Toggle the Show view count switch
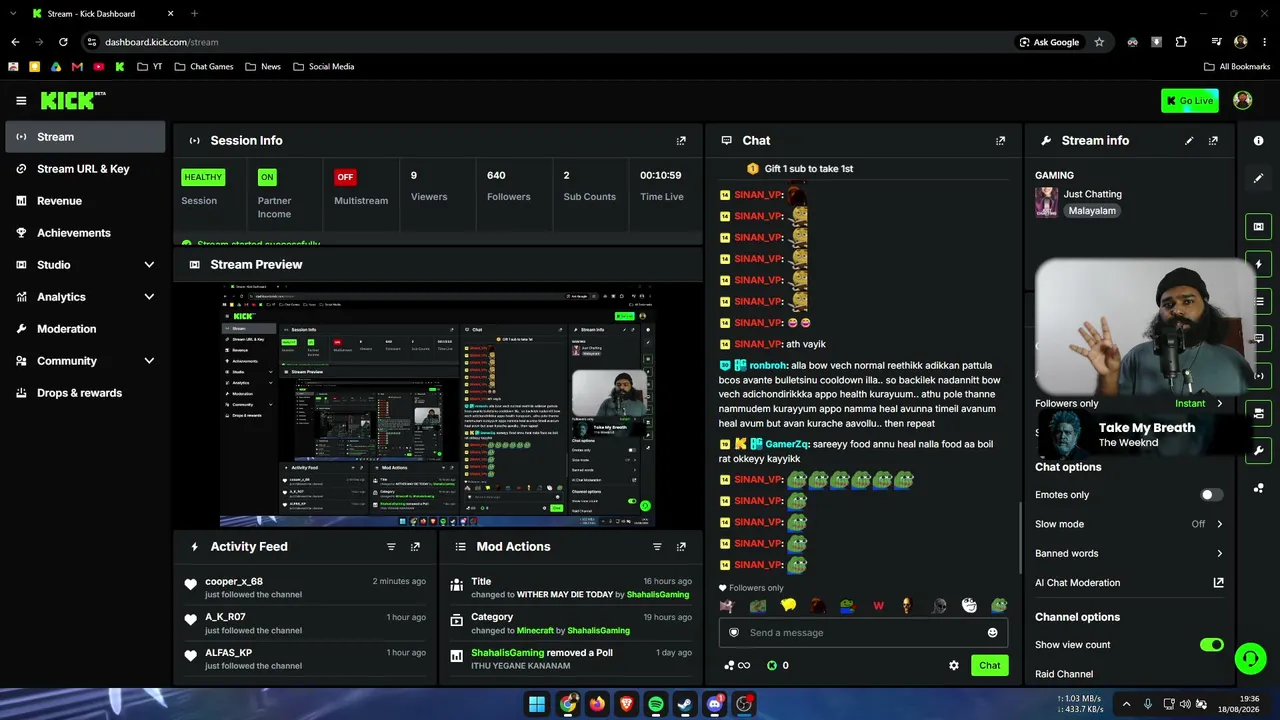This screenshot has height=720, width=1280. [1211, 645]
